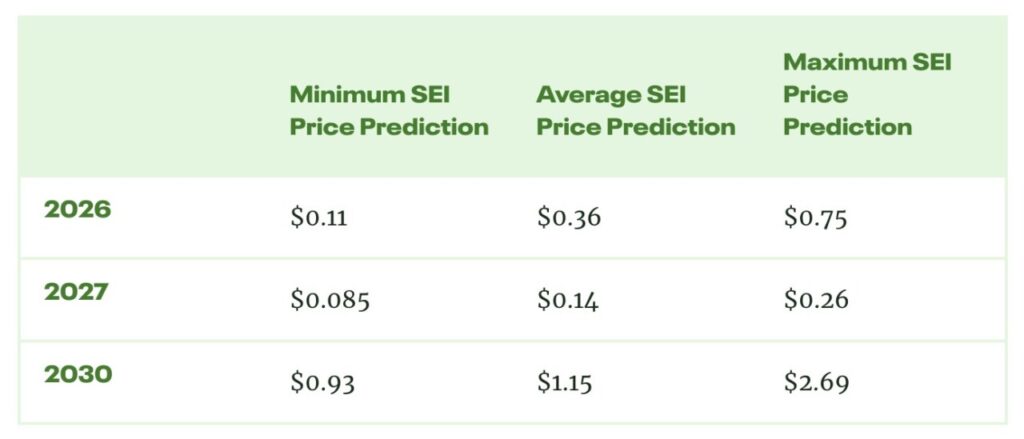
Task: Select the 2030 row label
Action: (x=78, y=375)
